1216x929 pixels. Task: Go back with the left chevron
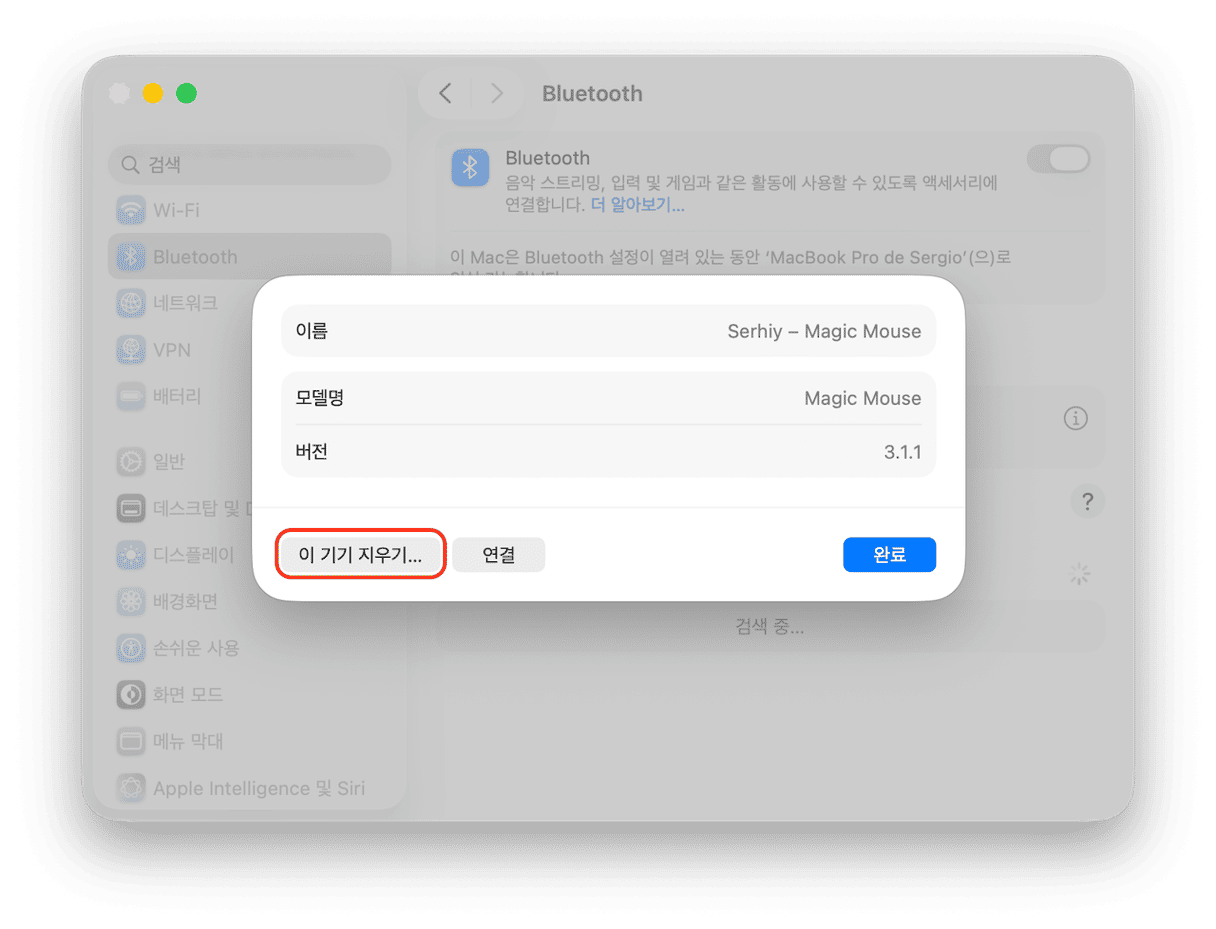446,94
